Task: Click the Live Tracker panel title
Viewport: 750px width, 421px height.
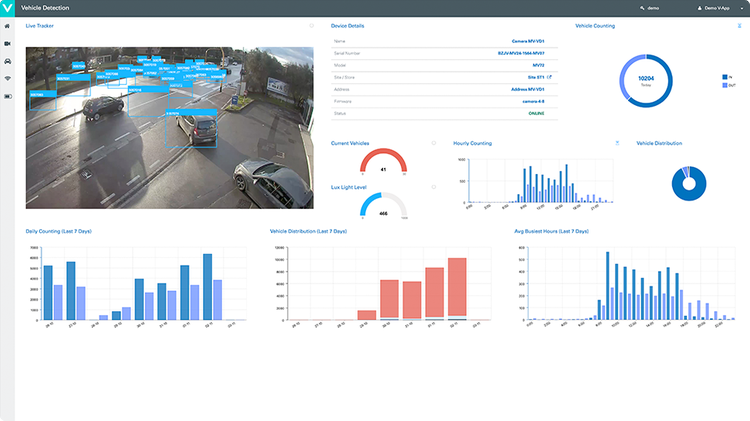Action: (40, 26)
